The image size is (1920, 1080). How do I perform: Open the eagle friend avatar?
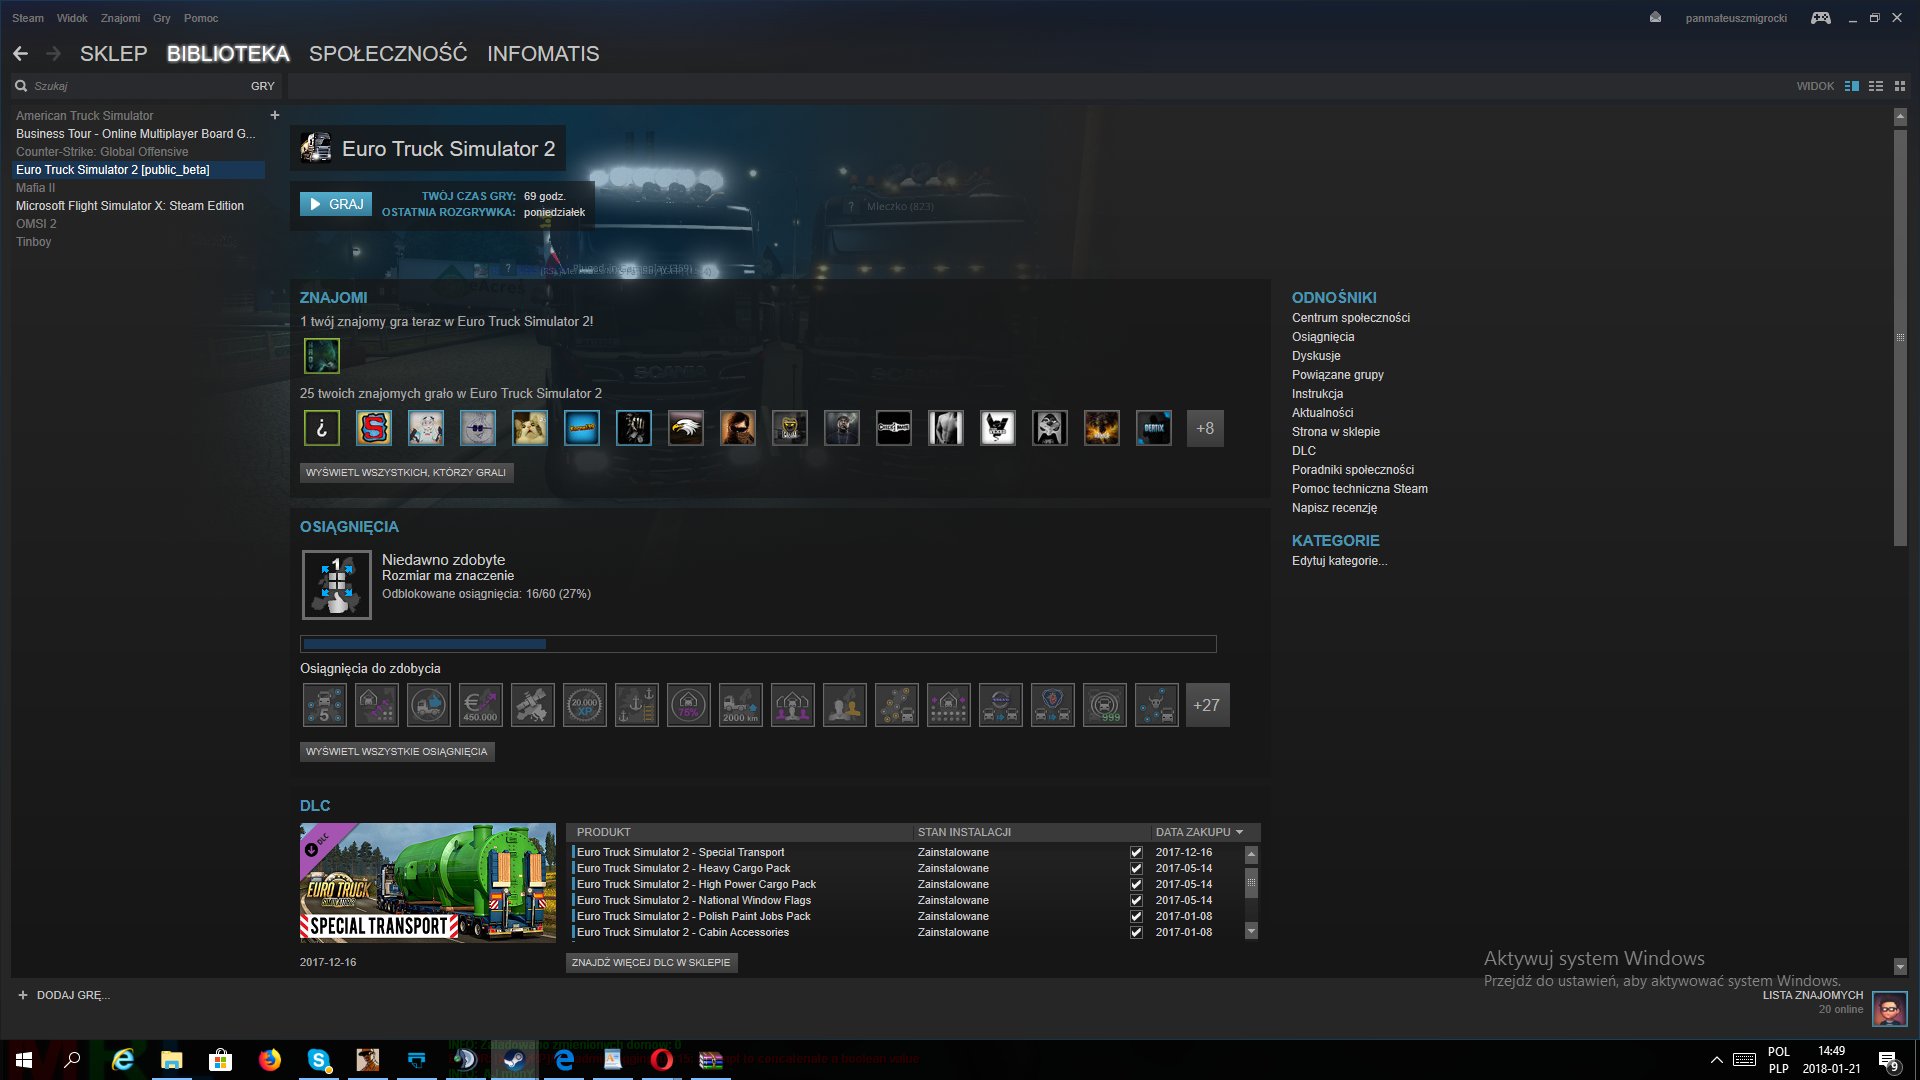point(686,428)
